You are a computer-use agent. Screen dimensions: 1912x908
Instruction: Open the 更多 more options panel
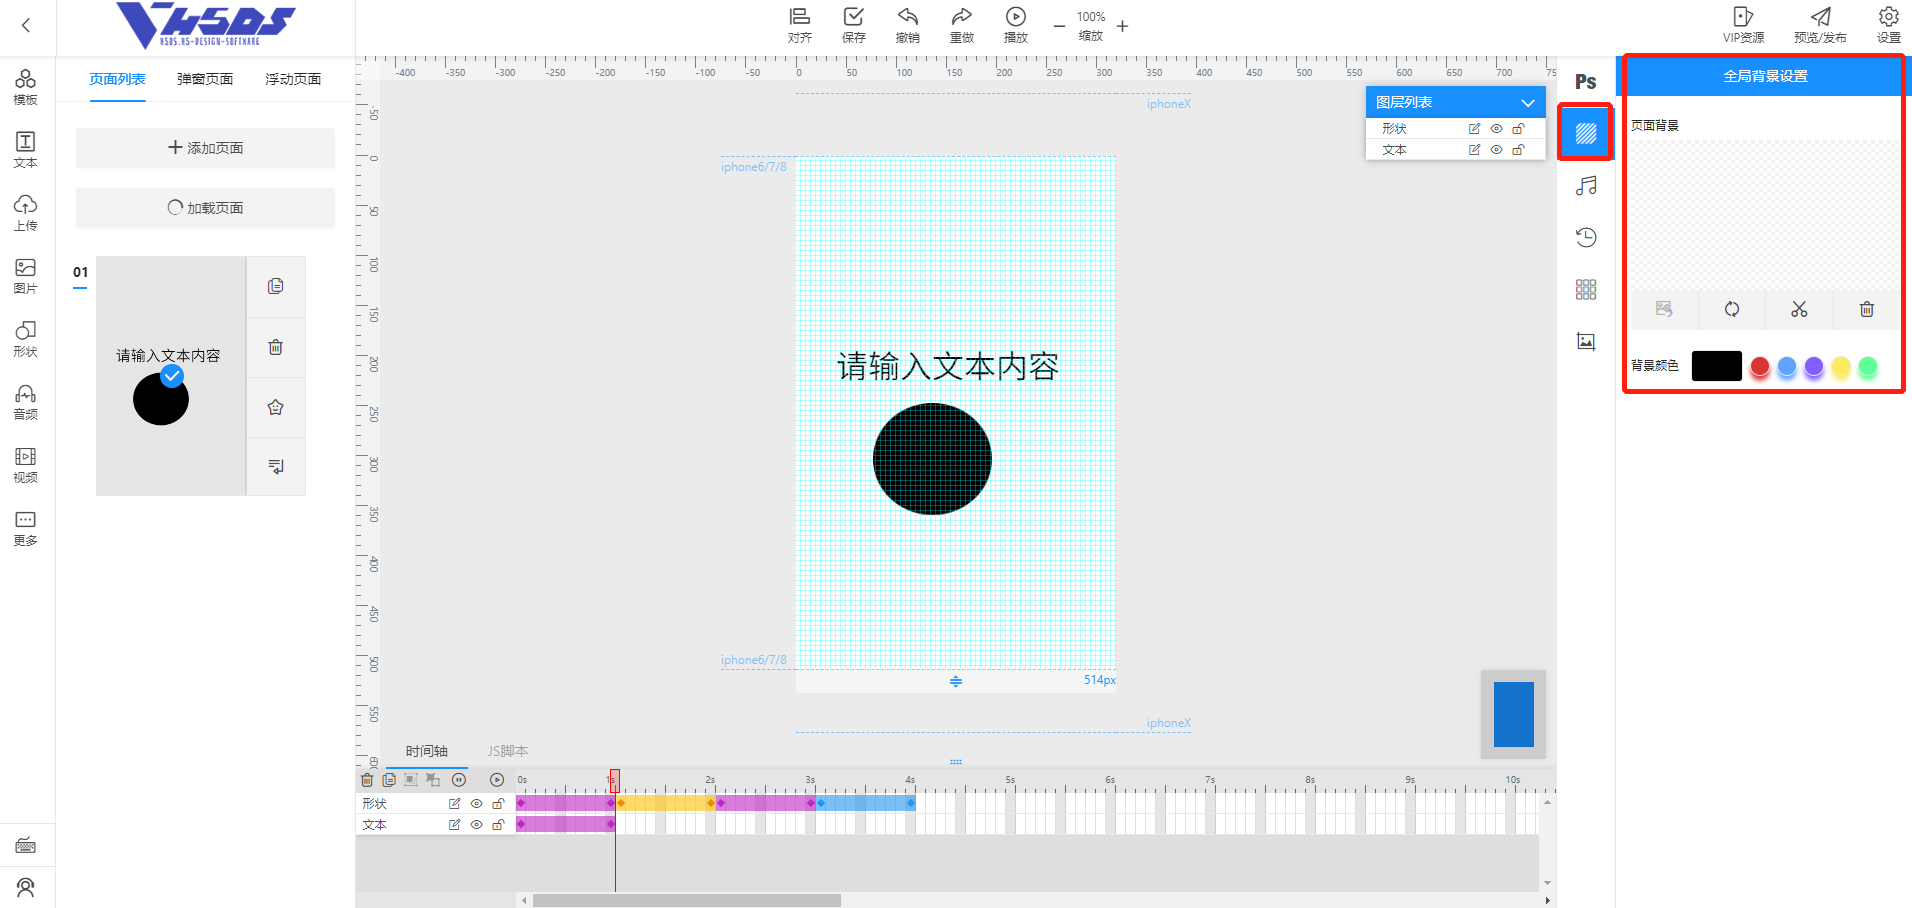[x=26, y=527]
